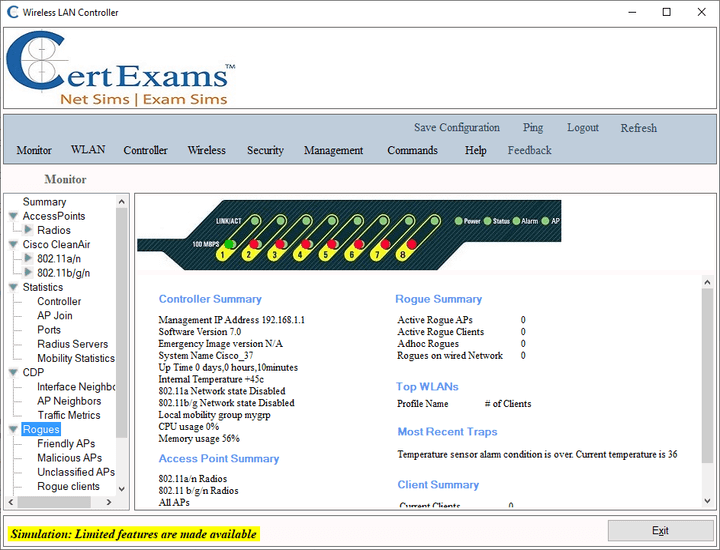
Task: Click Logout
Action: (583, 128)
